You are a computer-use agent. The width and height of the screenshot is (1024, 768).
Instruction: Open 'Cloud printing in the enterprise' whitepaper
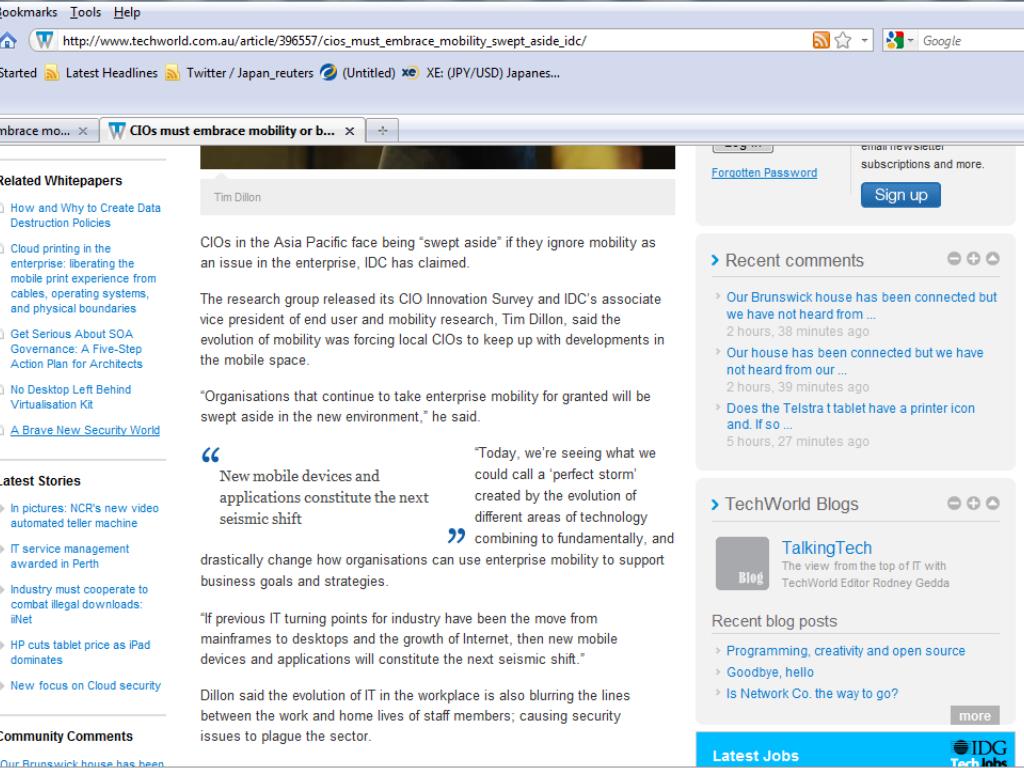83,278
